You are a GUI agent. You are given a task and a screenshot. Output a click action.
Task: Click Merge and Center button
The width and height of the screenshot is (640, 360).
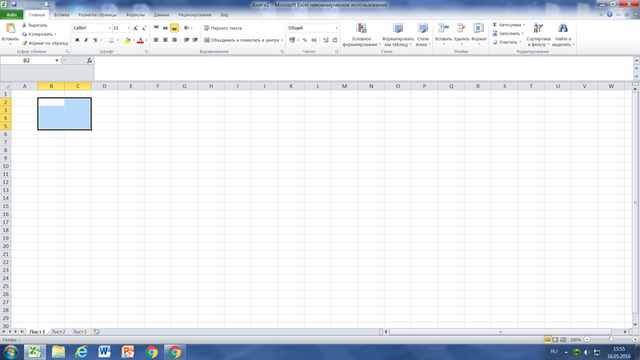242,40
